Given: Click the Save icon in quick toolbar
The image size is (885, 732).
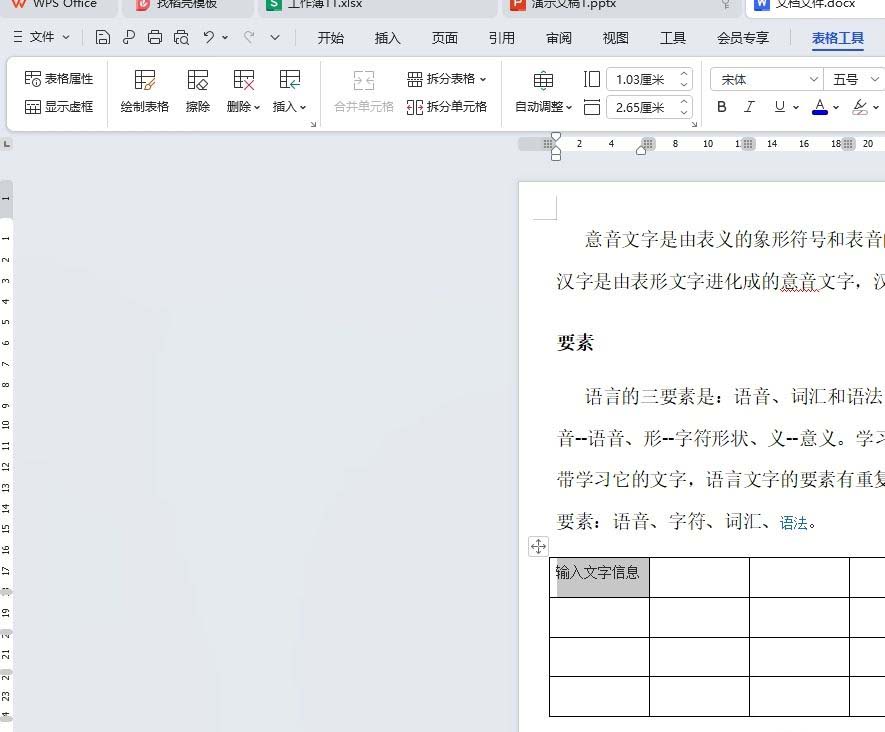Looking at the screenshot, I should coord(102,38).
